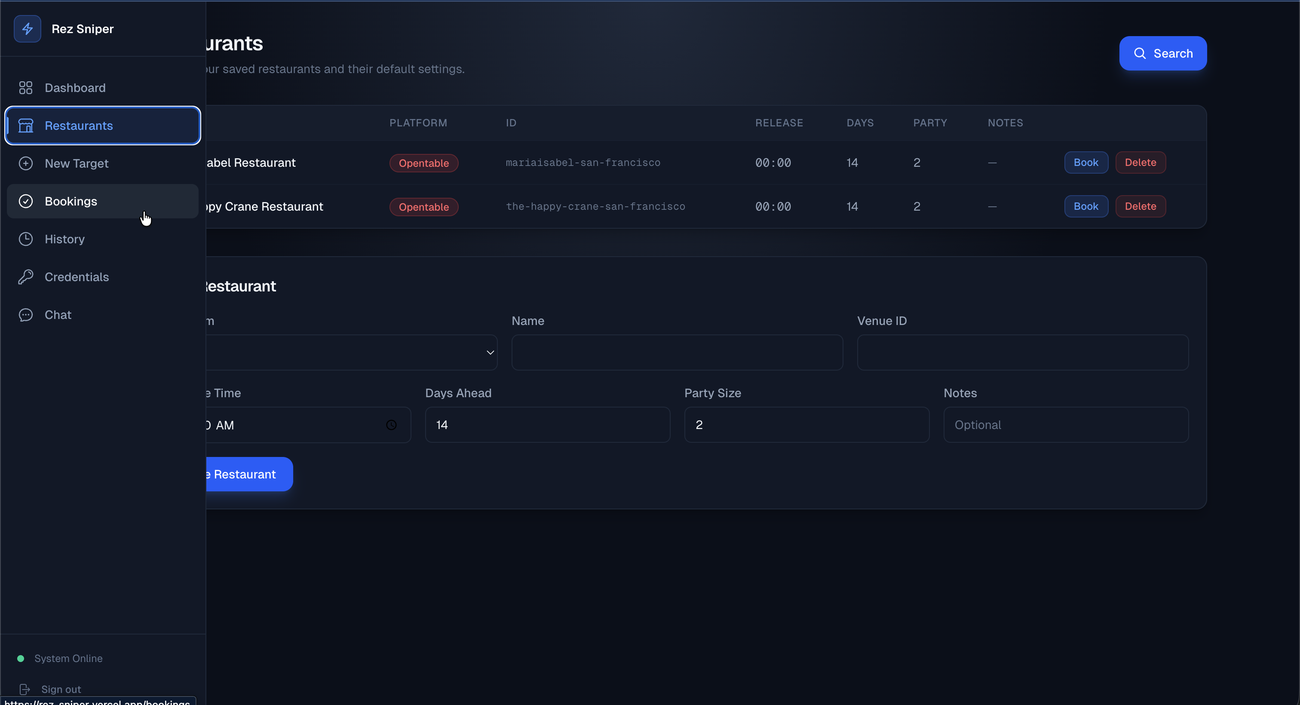This screenshot has height=705, width=1300.
Task: Click the Opentable badge in the first row
Action: coord(424,163)
